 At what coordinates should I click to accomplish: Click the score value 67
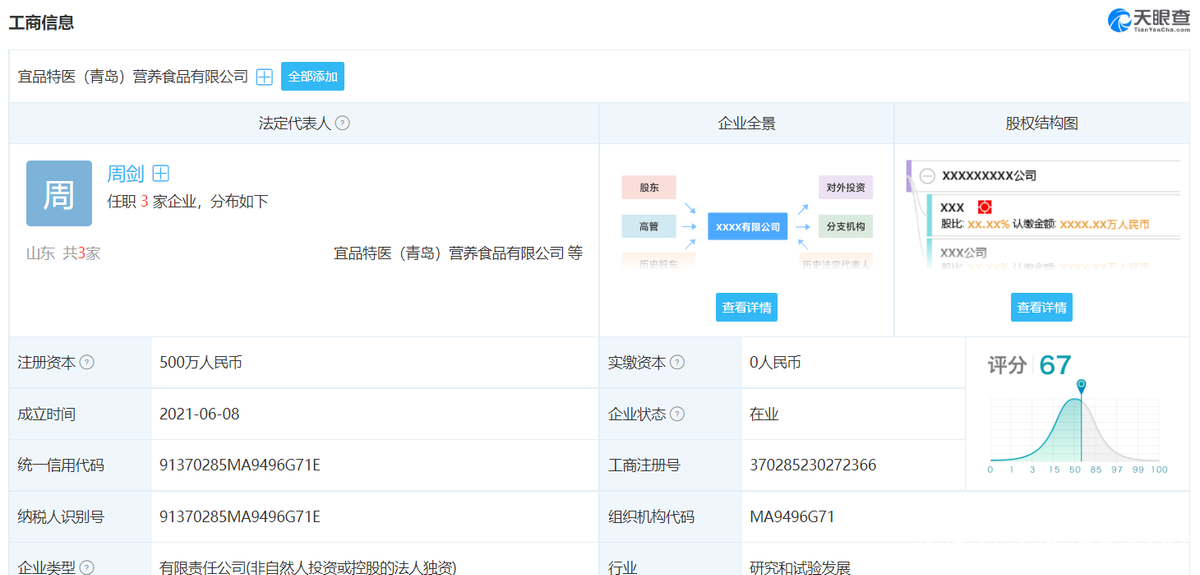(x=1055, y=365)
